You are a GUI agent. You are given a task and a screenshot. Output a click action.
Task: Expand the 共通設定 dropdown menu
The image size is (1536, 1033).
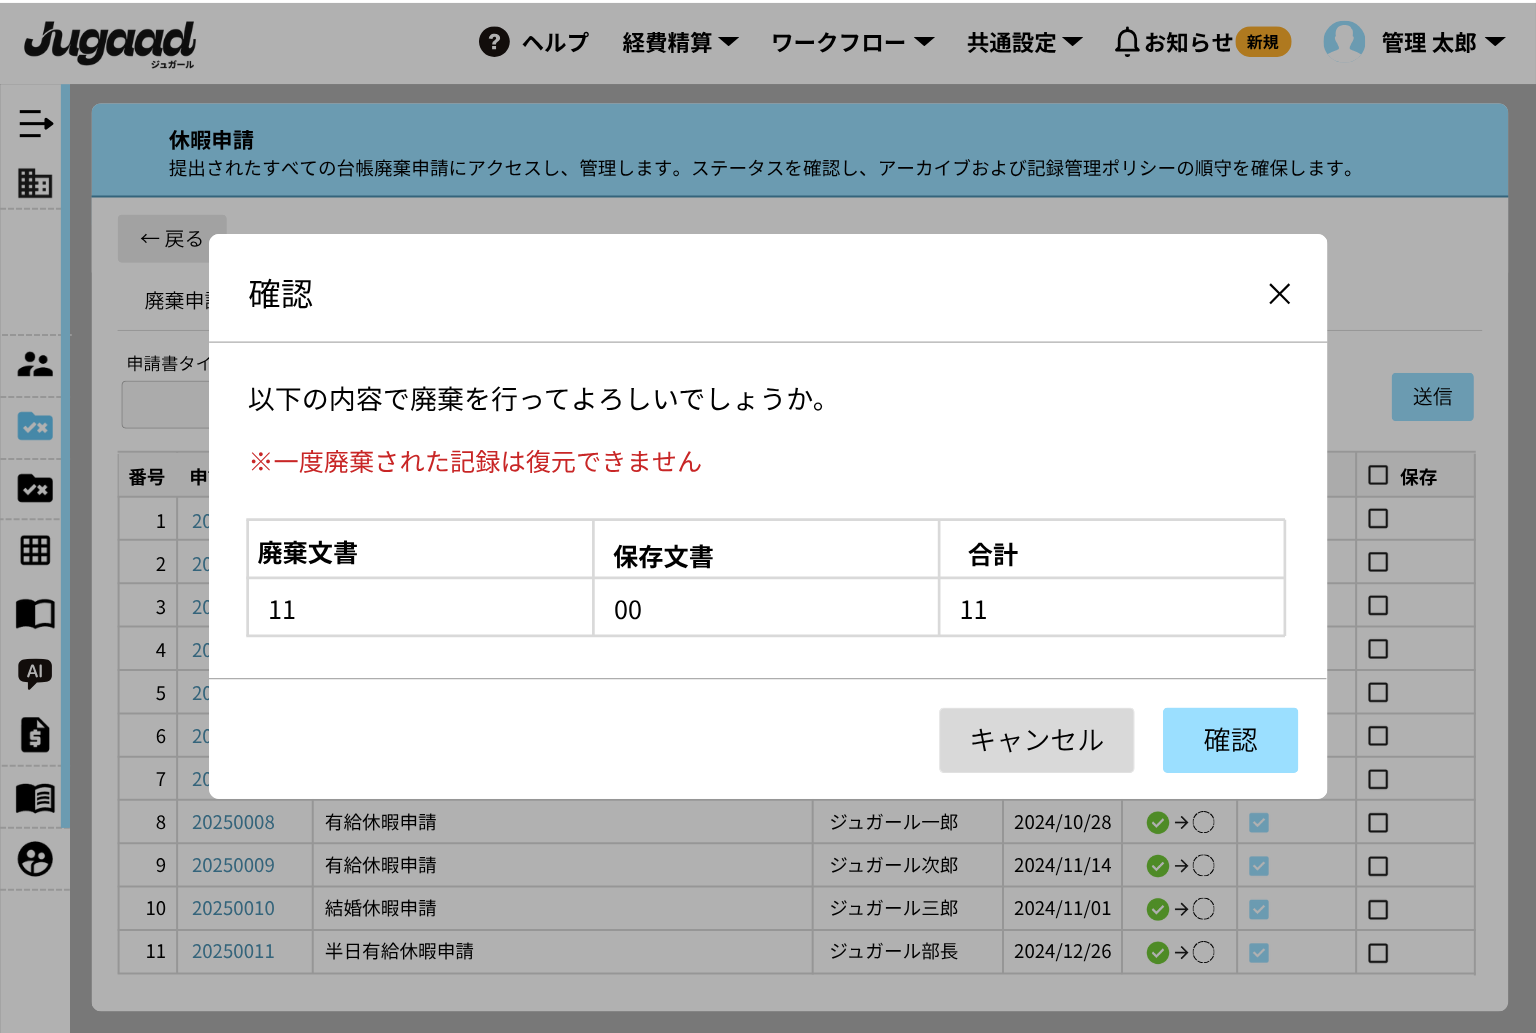[1024, 42]
